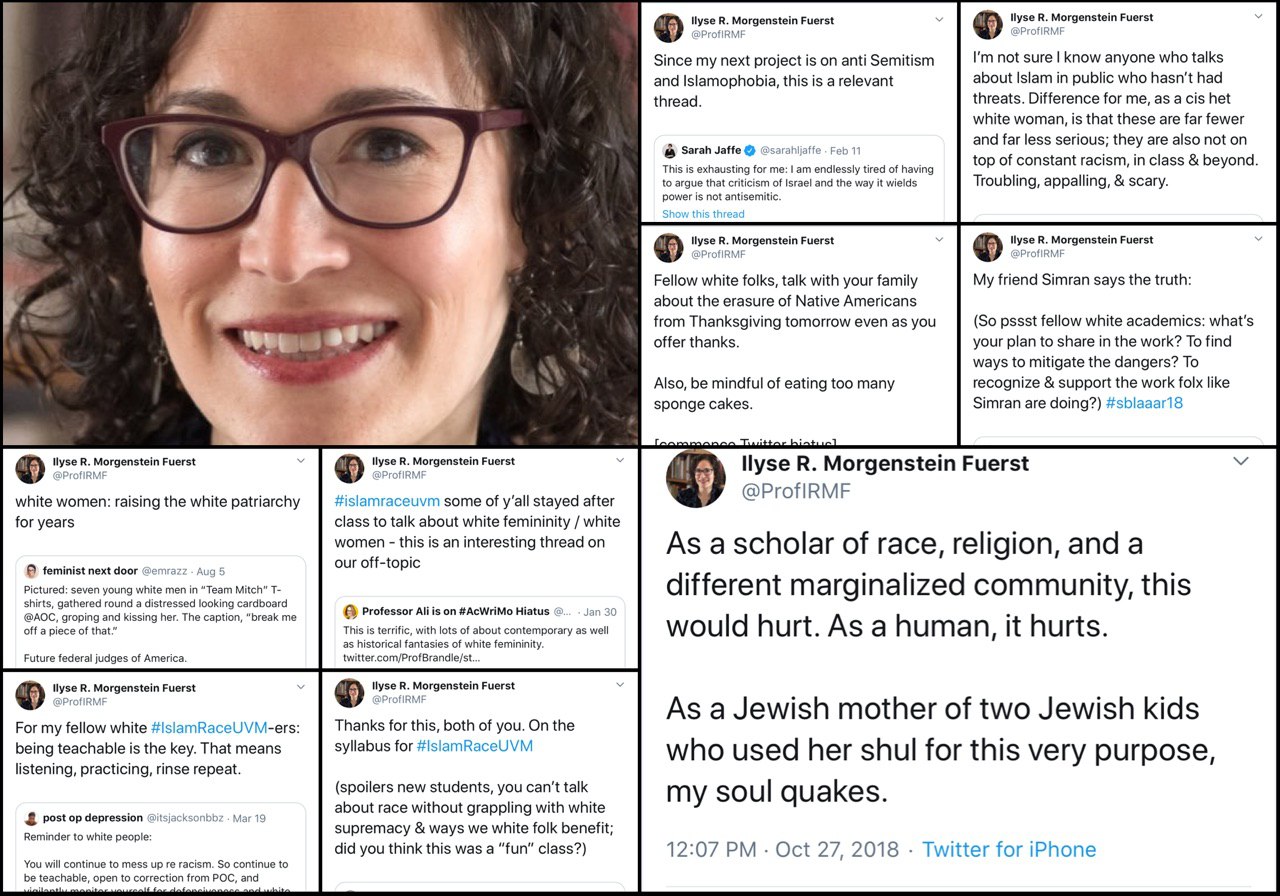Click the 'Show this thread' link

tap(703, 214)
